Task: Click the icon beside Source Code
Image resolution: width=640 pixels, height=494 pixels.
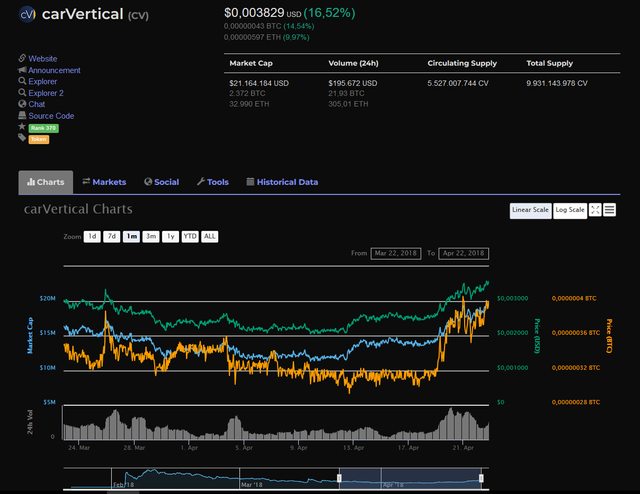Action: tap(22, 115)
